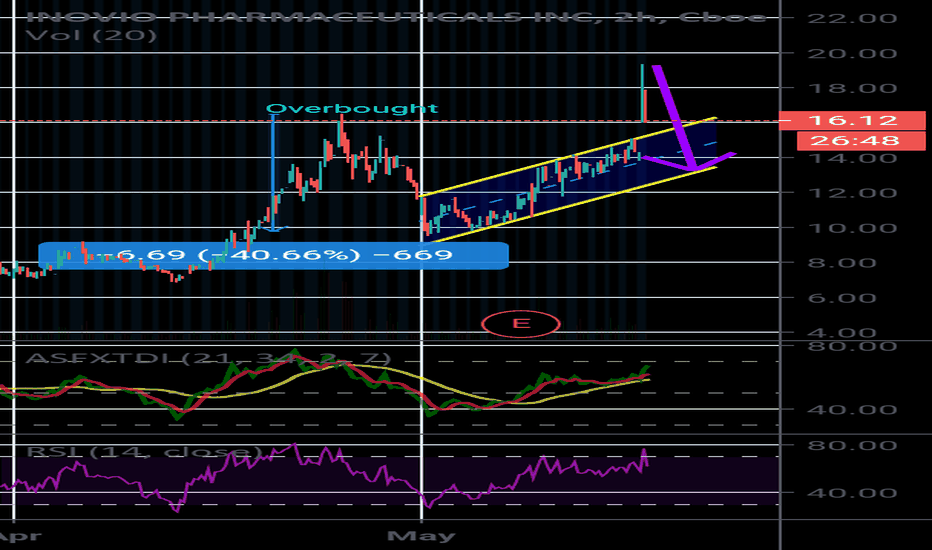The image size is (932, 550).
Task: Click the 4.00 price scale label
Action: 842,332
